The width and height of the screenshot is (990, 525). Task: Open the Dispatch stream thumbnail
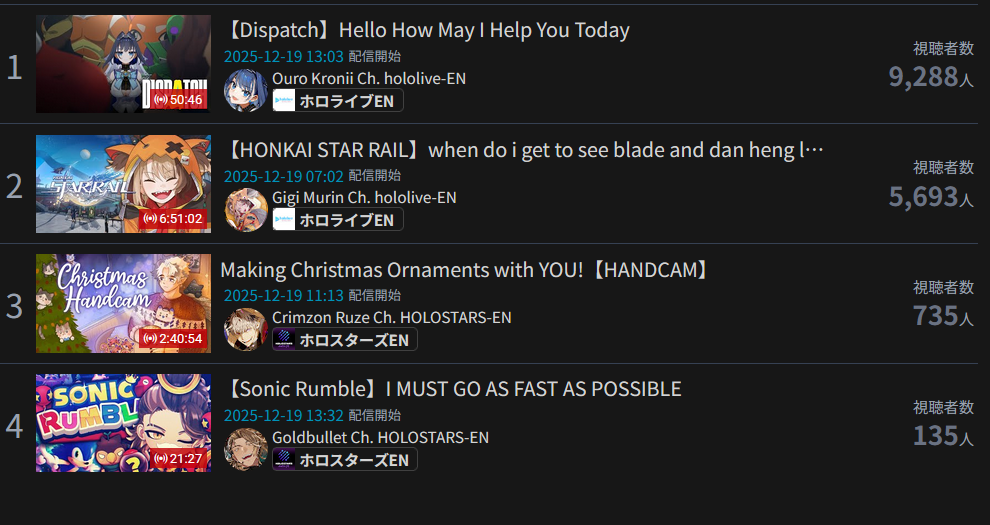[123, 64]
